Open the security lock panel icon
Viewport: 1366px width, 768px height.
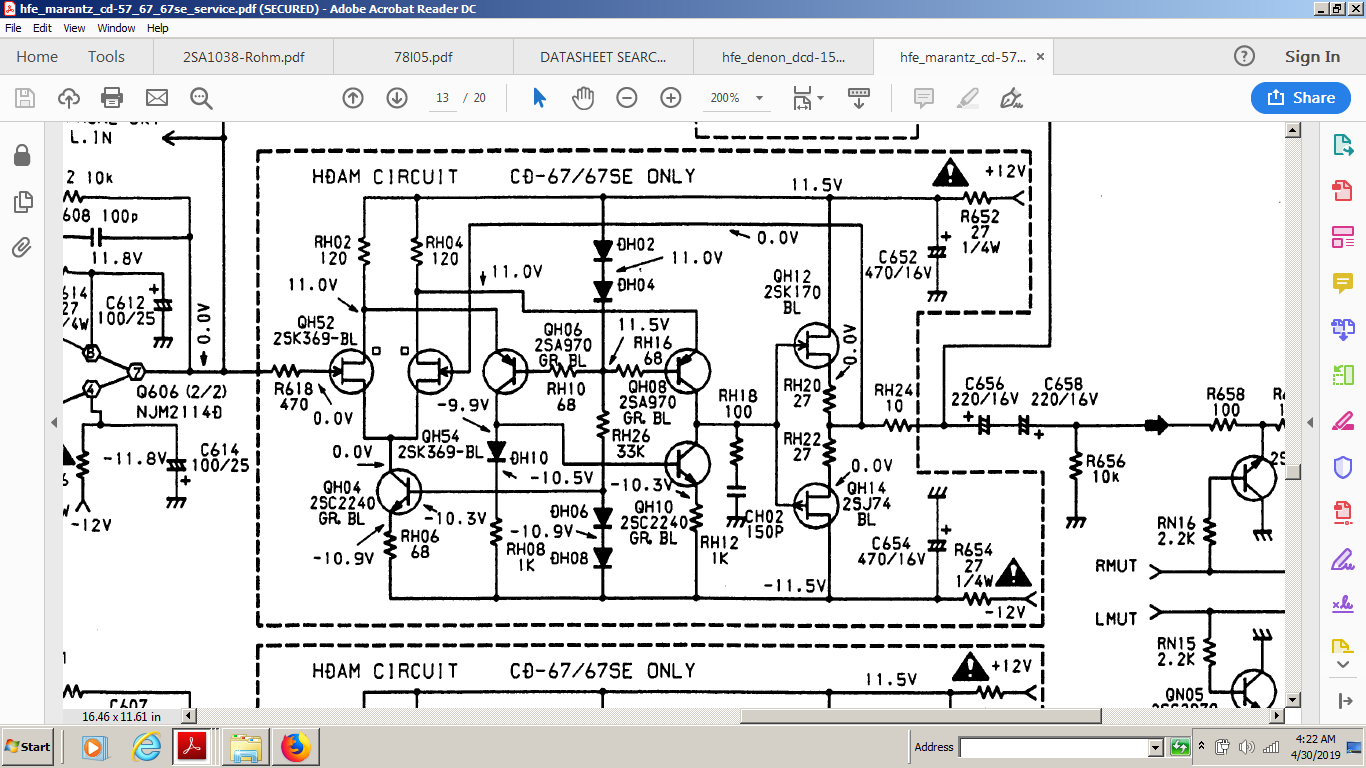click(22, 156)
